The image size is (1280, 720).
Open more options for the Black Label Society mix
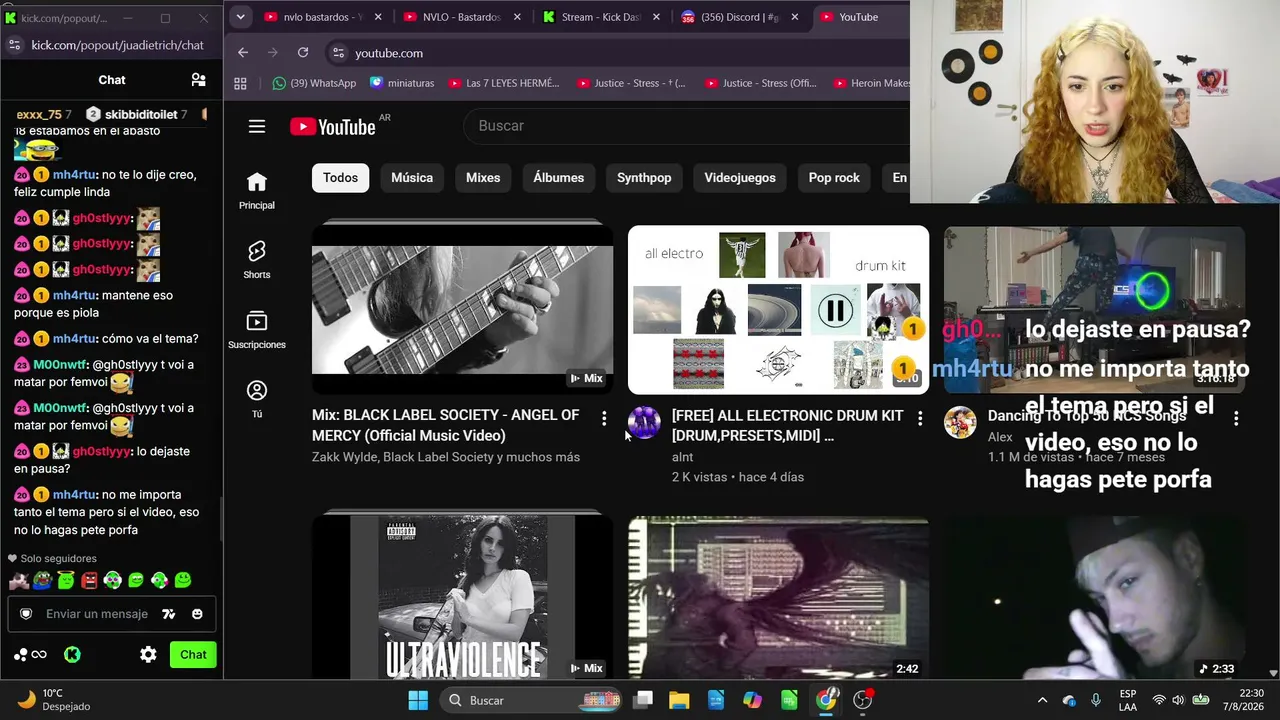604,418
